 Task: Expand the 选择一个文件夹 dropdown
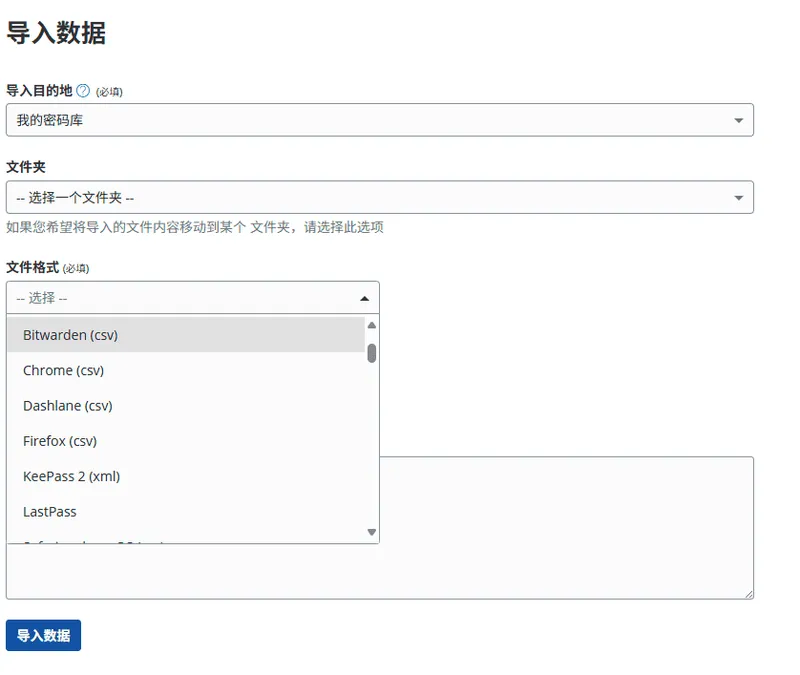coord(379,197)
